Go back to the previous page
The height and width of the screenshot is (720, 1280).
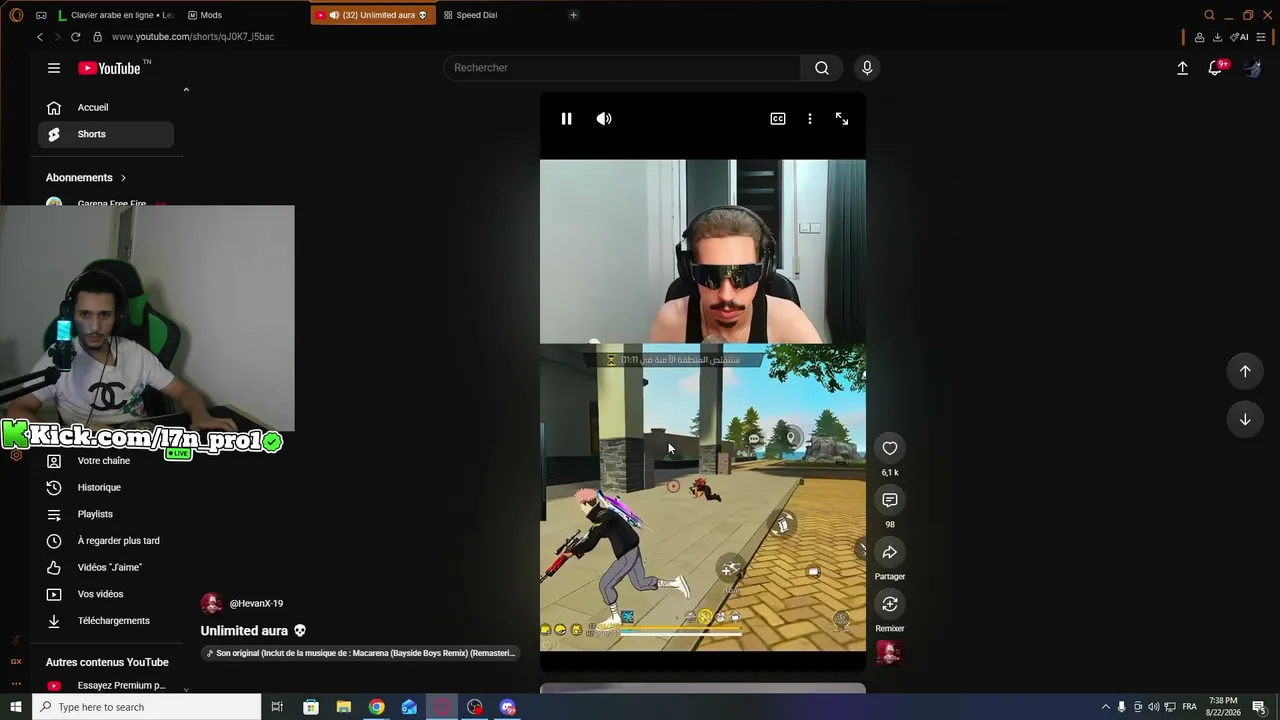click(40, 37)
